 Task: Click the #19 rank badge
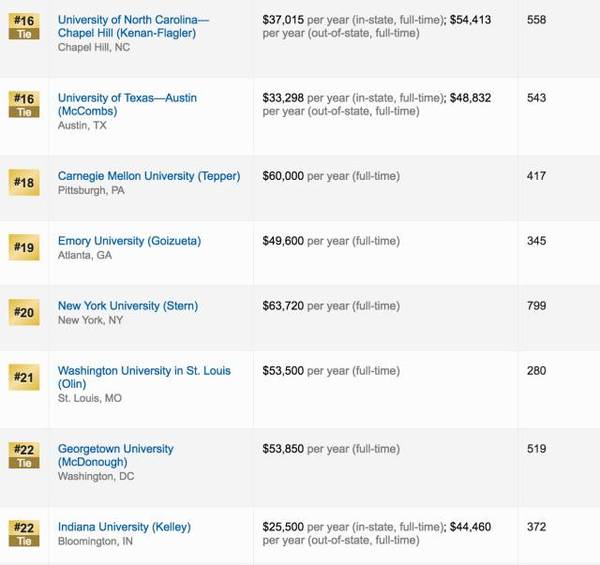(x=24, y=247)
